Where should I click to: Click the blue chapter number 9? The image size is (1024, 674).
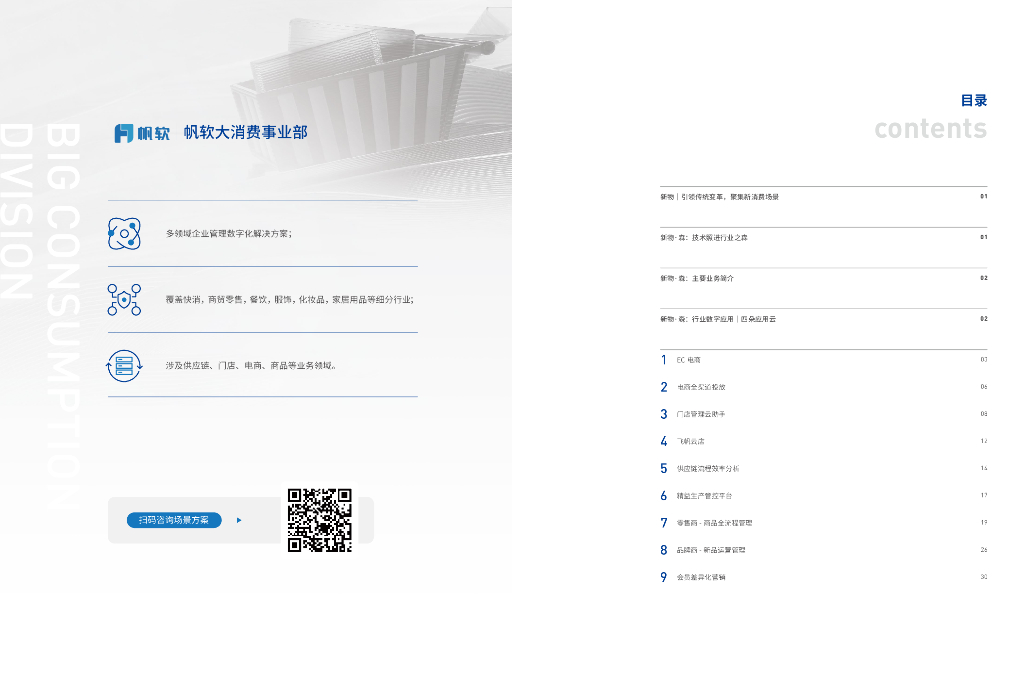click(664, 577)
